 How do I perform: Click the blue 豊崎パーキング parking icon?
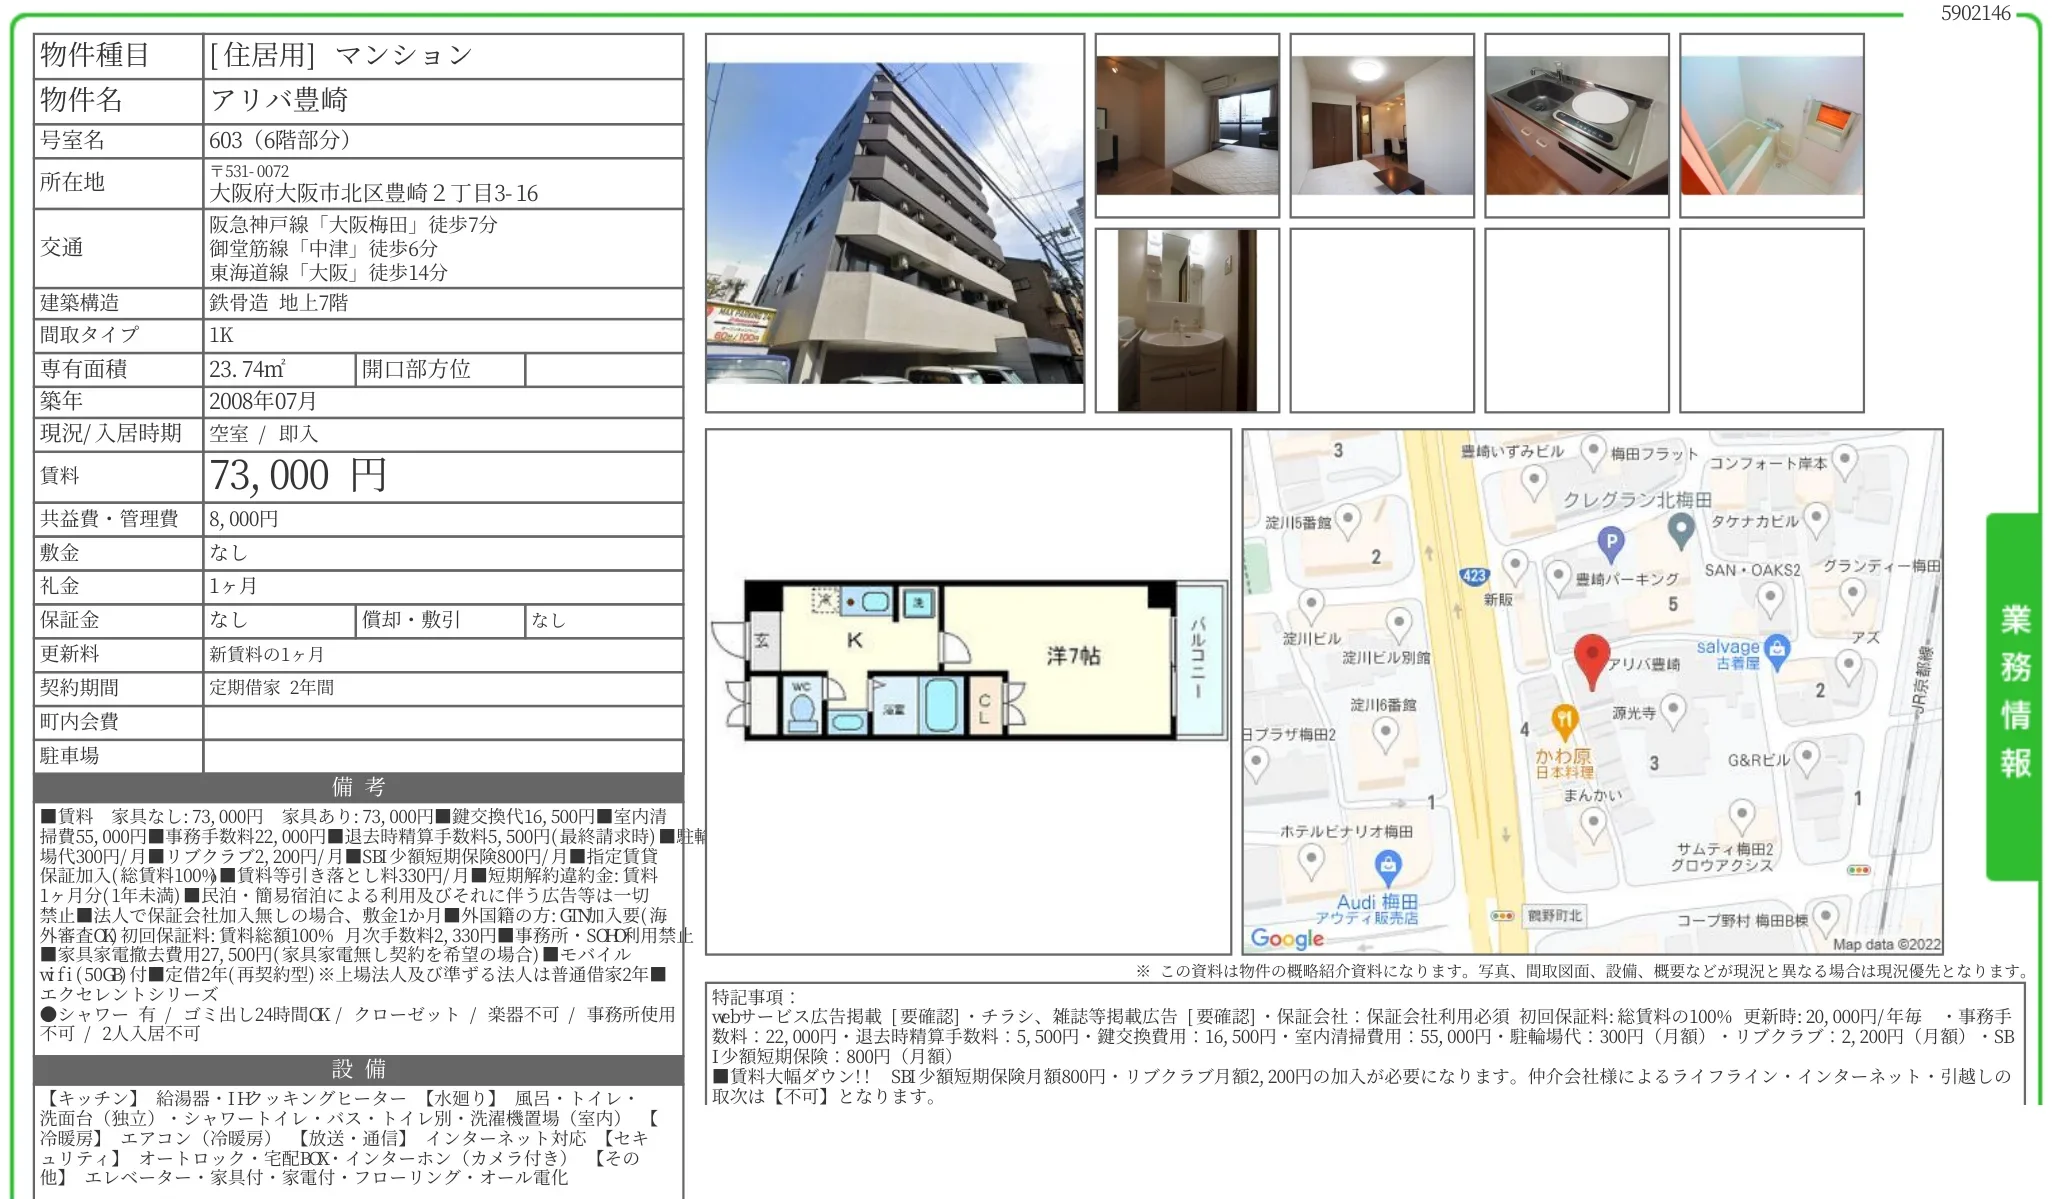(1609, 543)
